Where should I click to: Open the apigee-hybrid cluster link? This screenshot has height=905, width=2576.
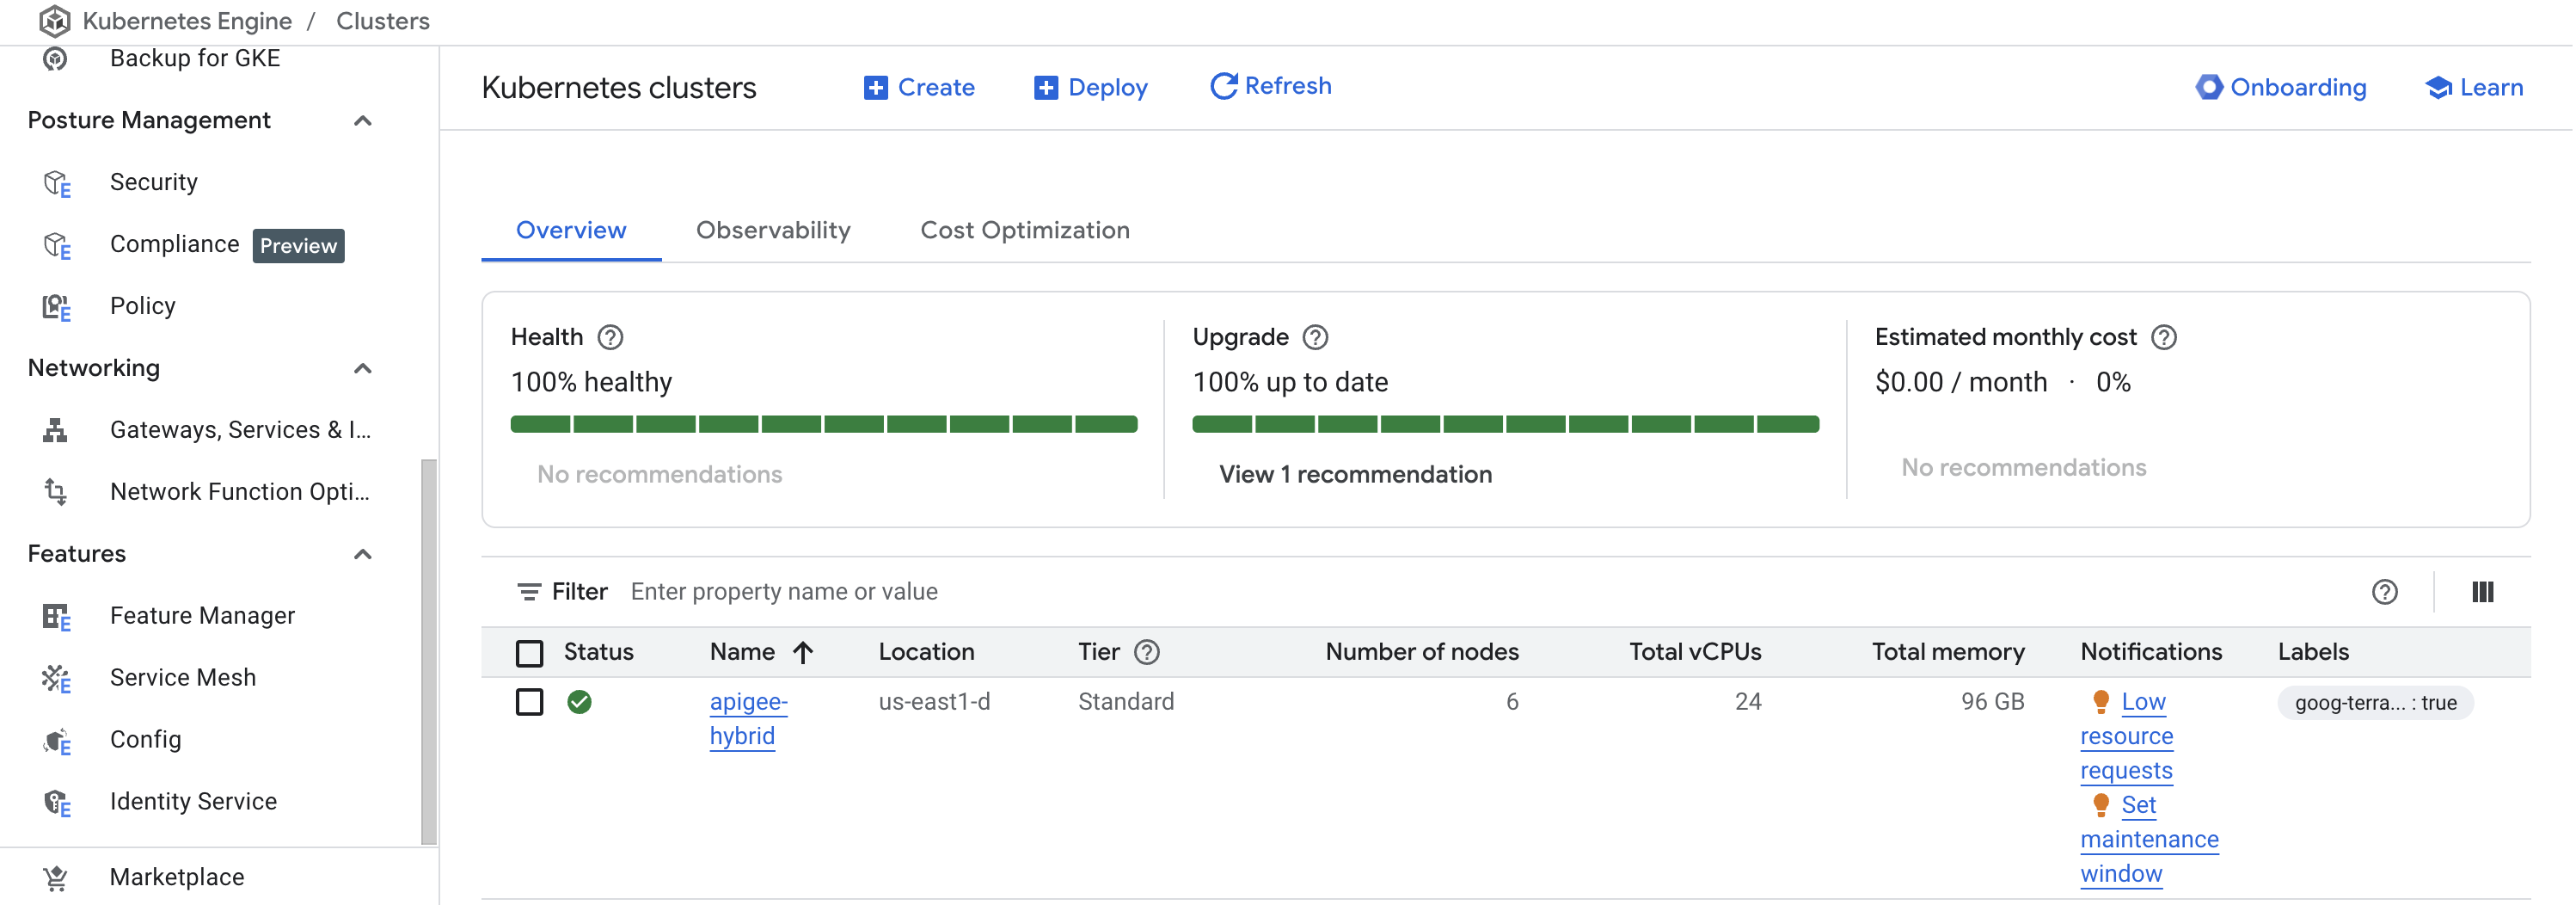[x=748, y=719]
